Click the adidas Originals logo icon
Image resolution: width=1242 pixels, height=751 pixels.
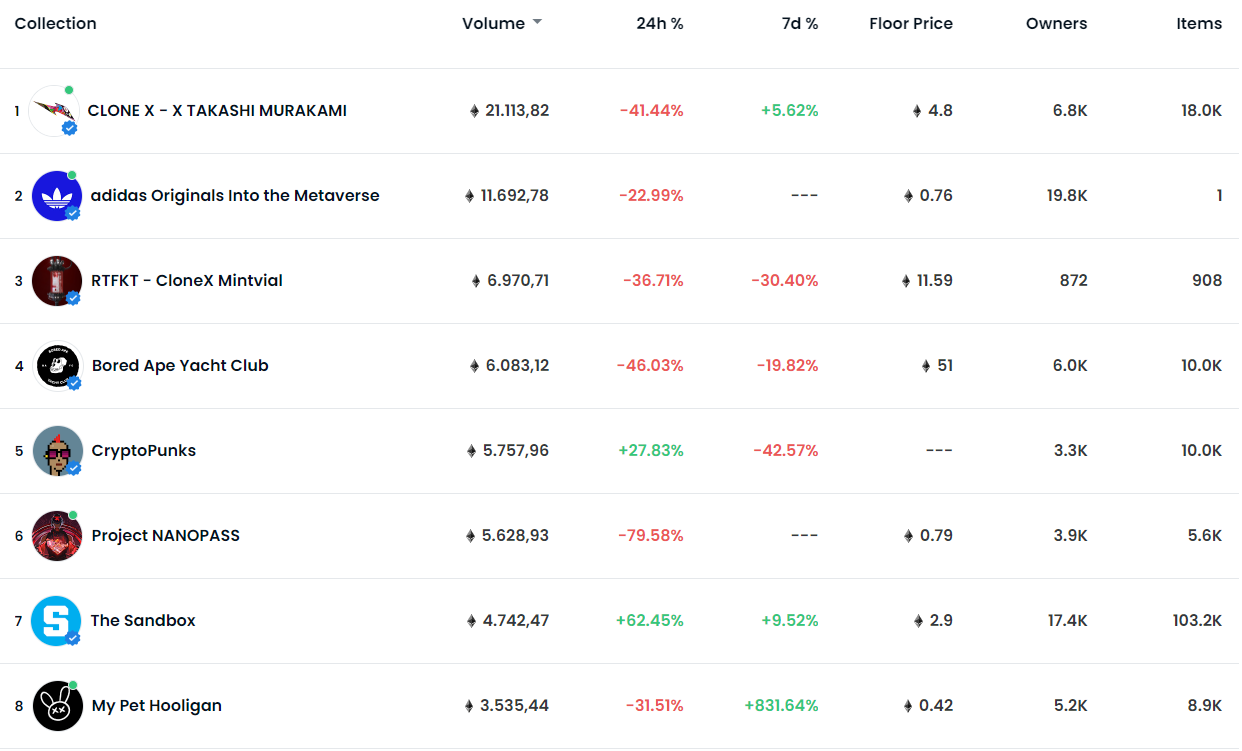(x=56, y=196)
